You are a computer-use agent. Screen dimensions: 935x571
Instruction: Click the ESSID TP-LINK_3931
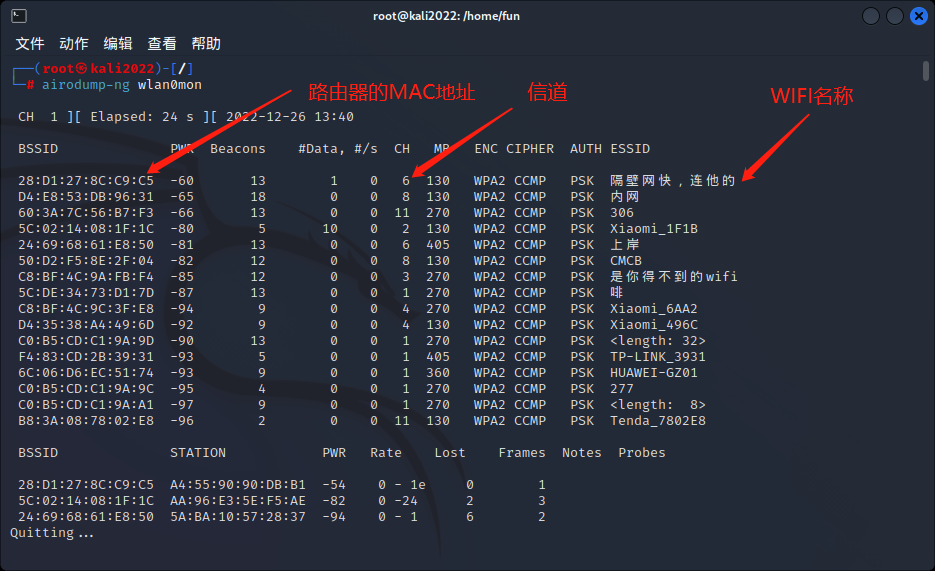(x=658, y=357)
